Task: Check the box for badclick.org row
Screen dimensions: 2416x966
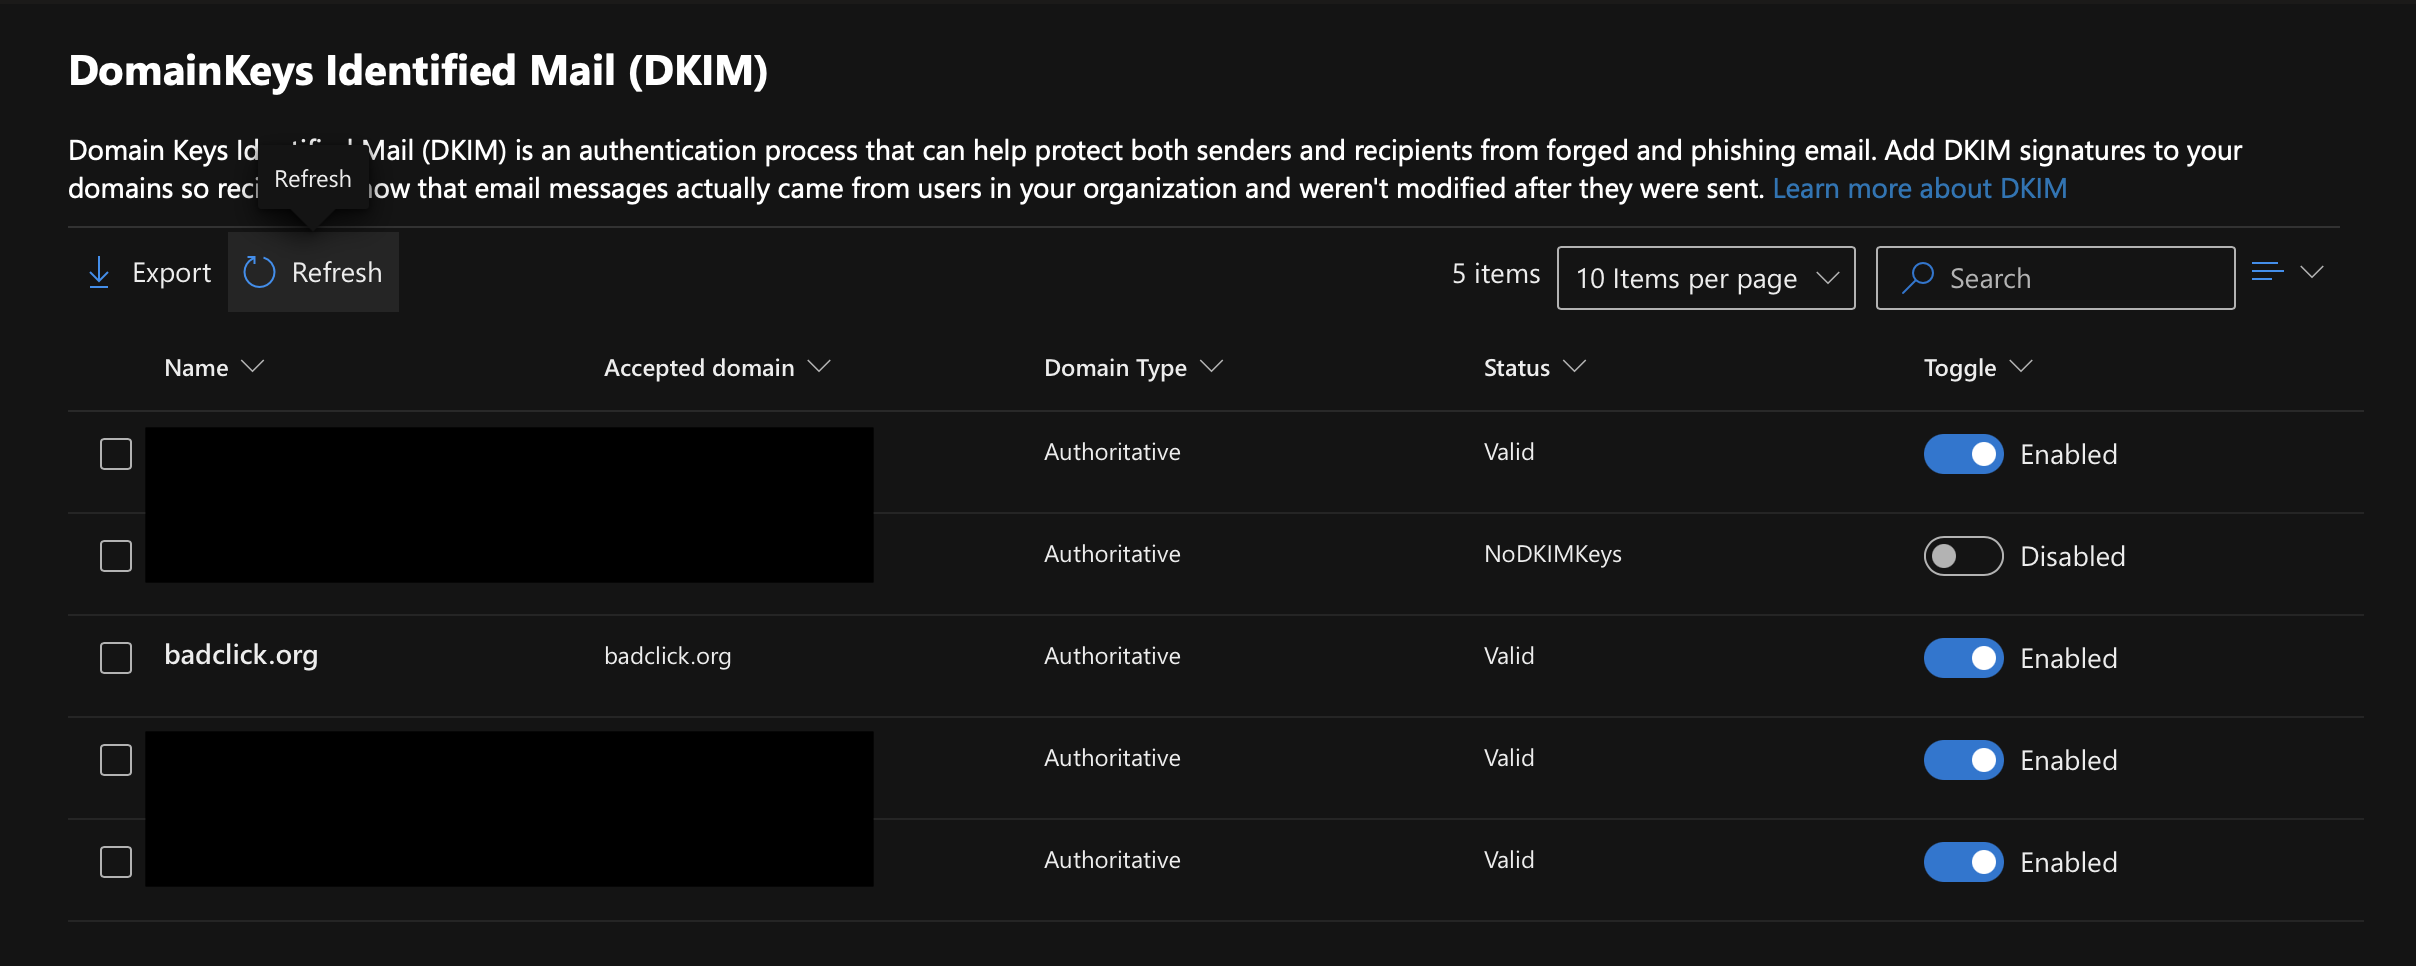Action: [116, 658]
